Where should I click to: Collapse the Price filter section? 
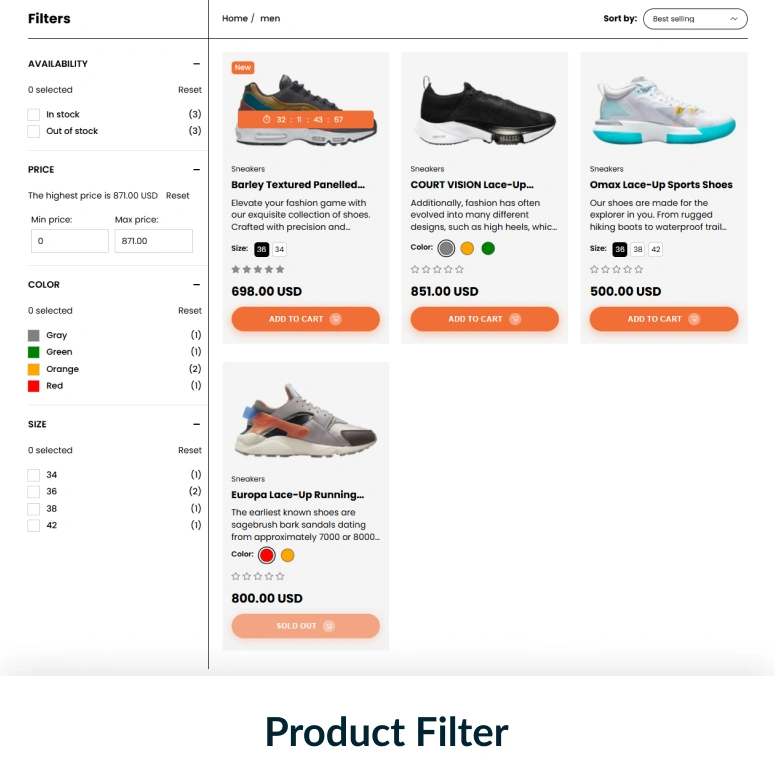point(196,170)
